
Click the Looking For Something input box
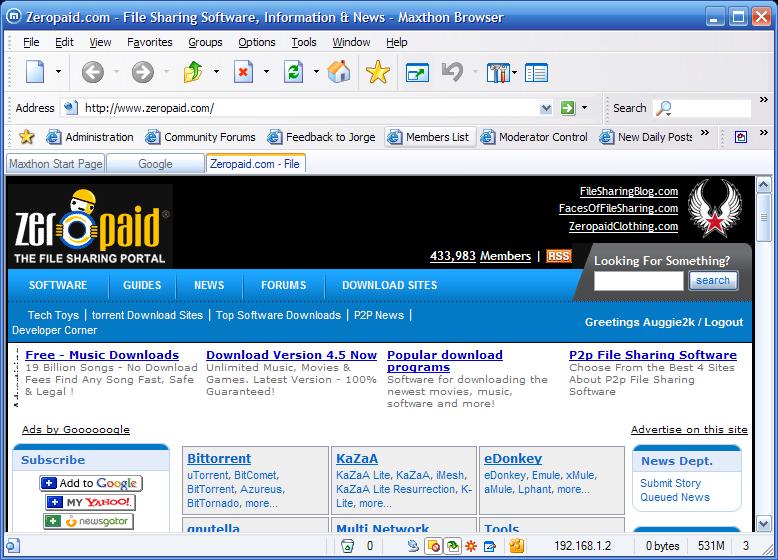(x=639, y=281)
